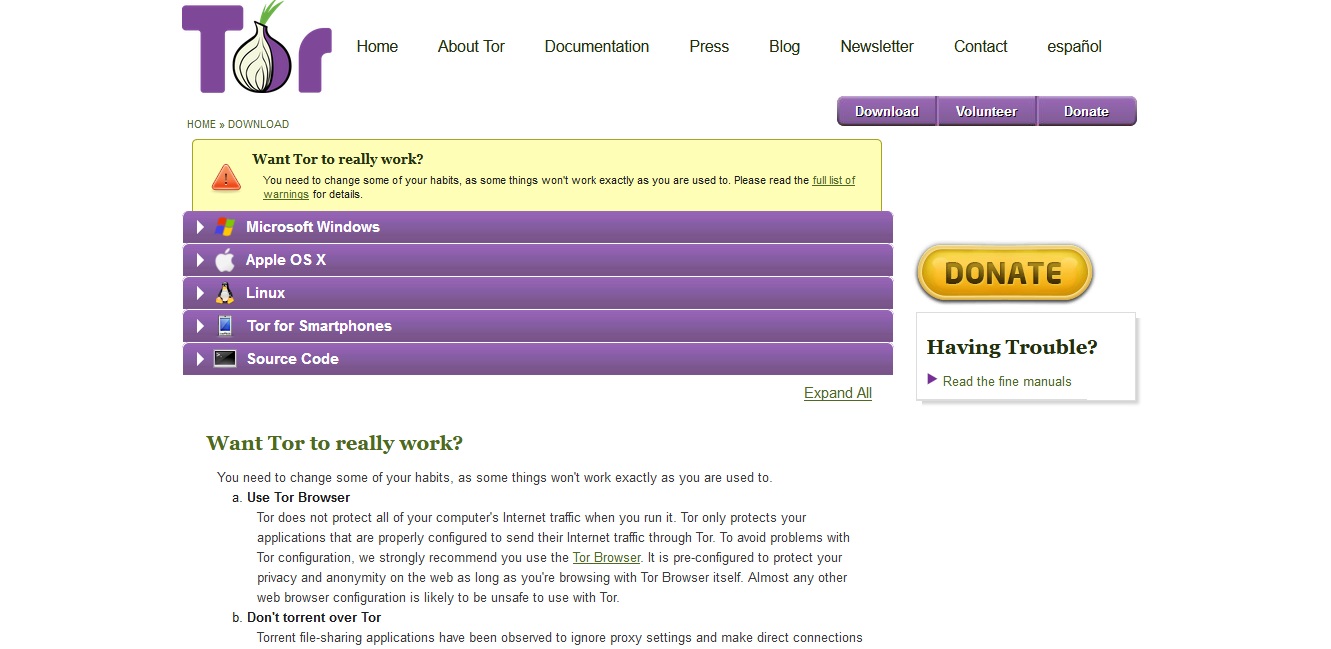Expand the Linux section arrow
The height and width of the screenshot is (649, 1331).
point(200,293)
